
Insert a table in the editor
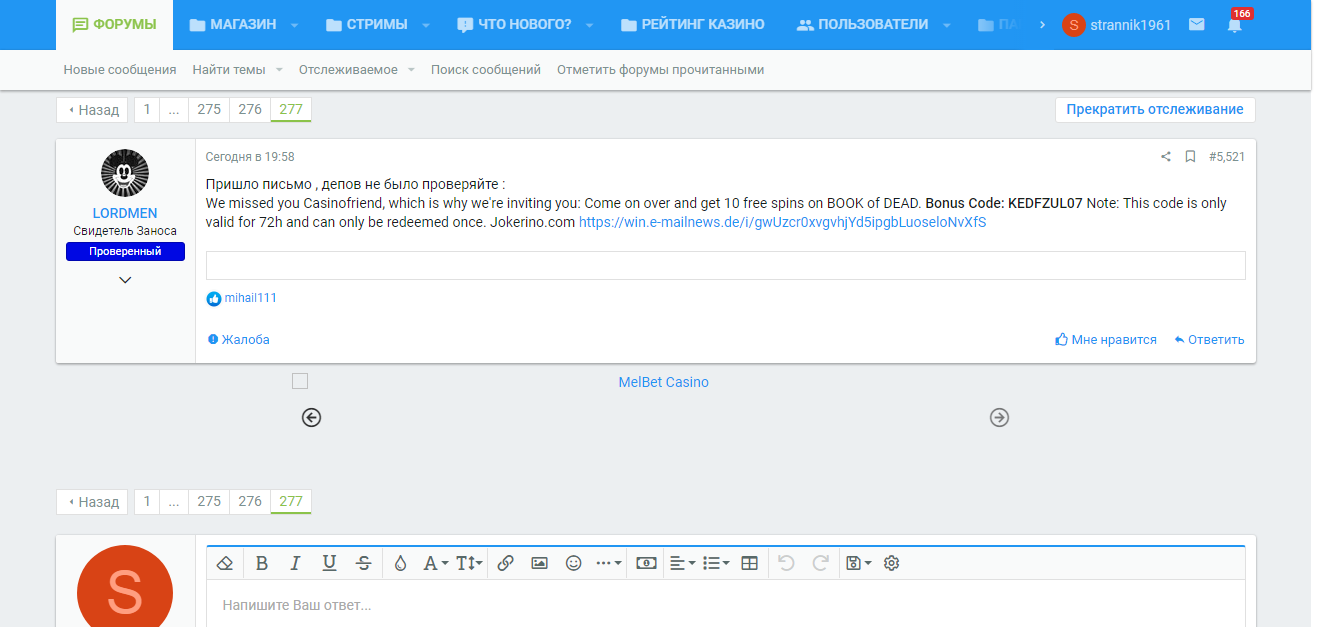[749, 563]
